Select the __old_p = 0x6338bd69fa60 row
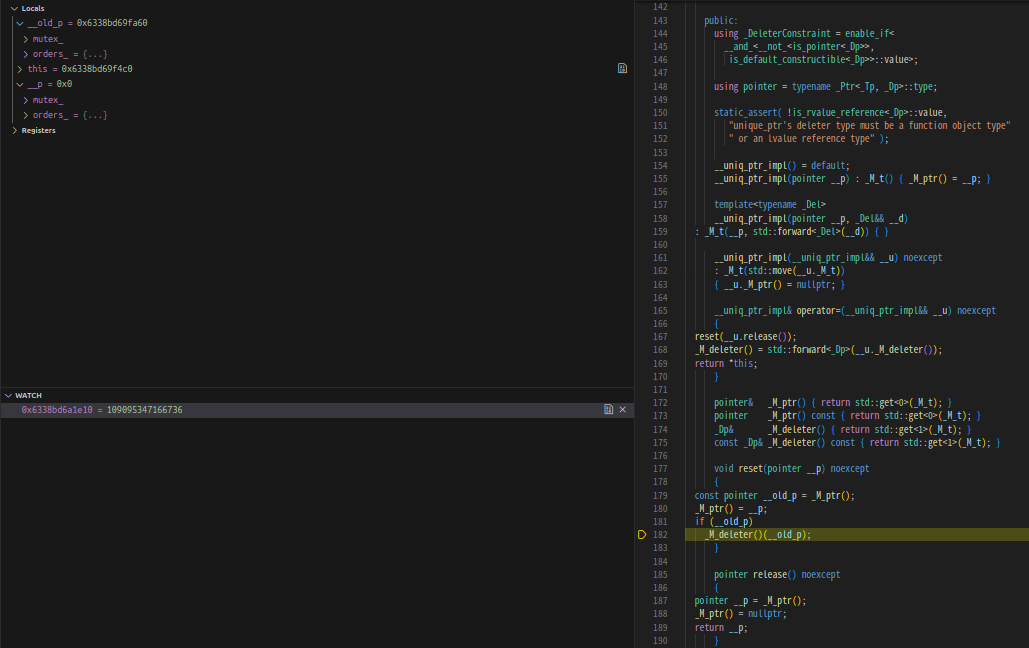This screenshot has width=1029, height=648. click(317, 23)
